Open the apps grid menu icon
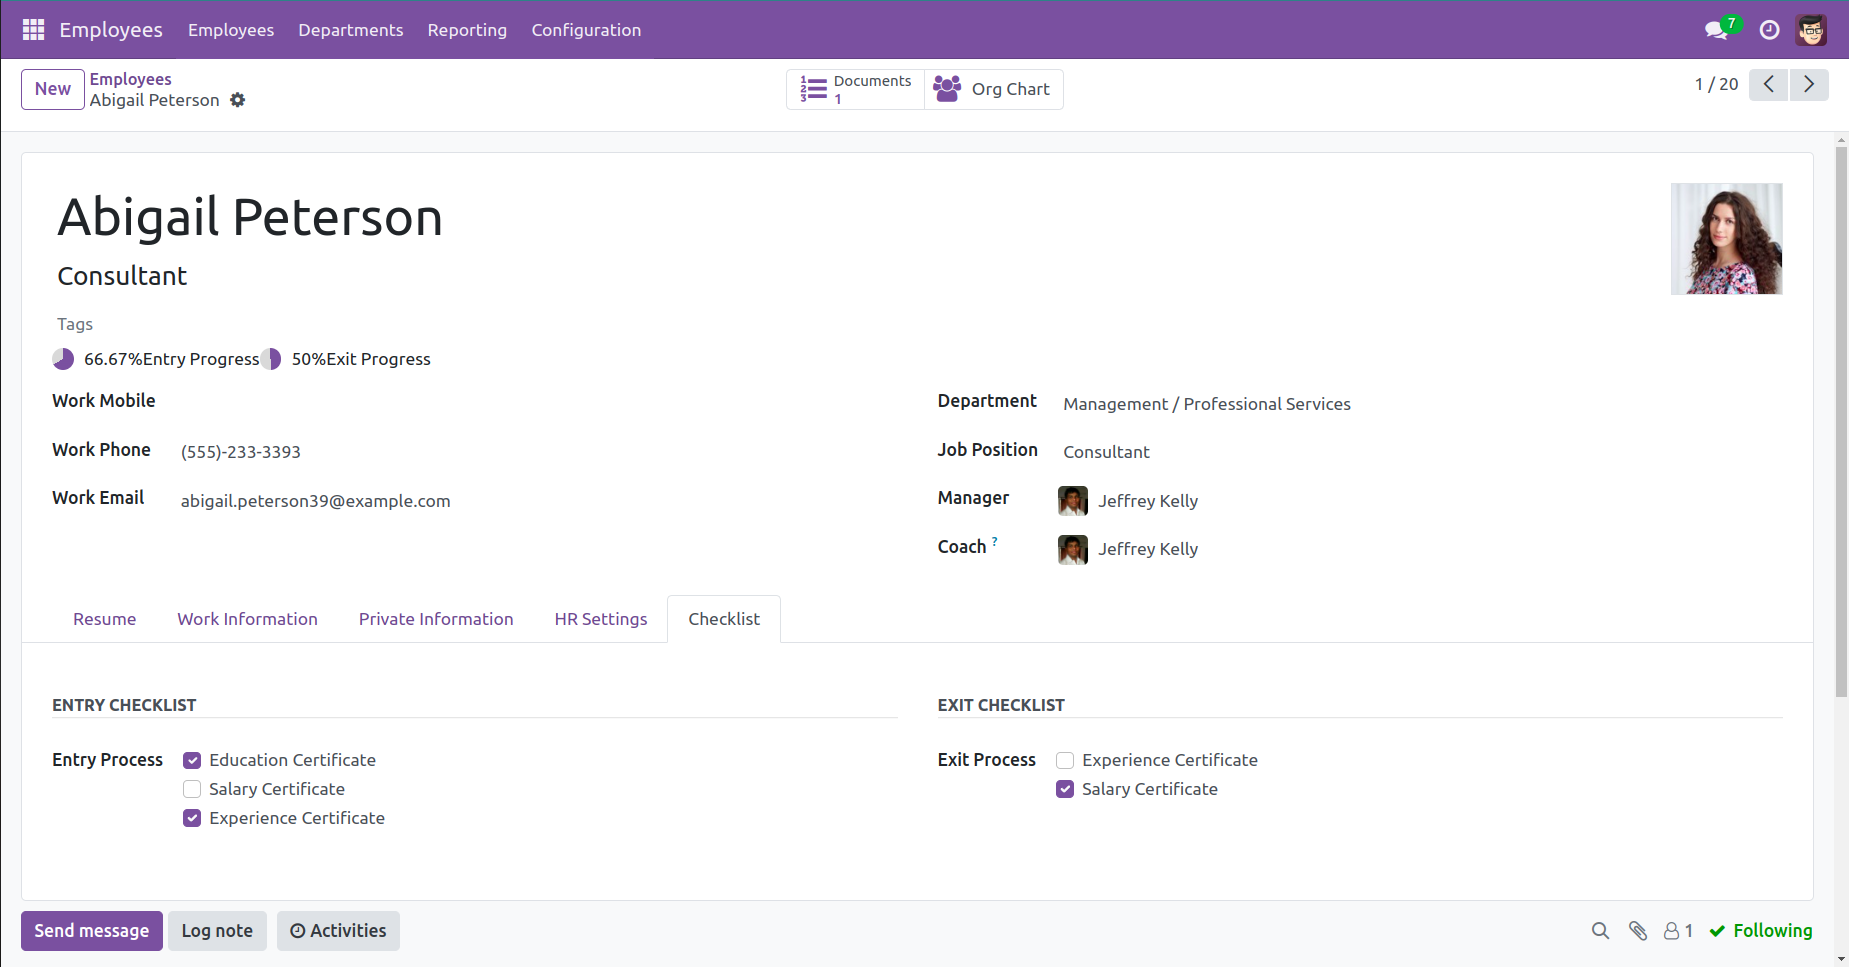Image resolution: width=1849 pixels, height=967 pixels. [x=33, y=30]
